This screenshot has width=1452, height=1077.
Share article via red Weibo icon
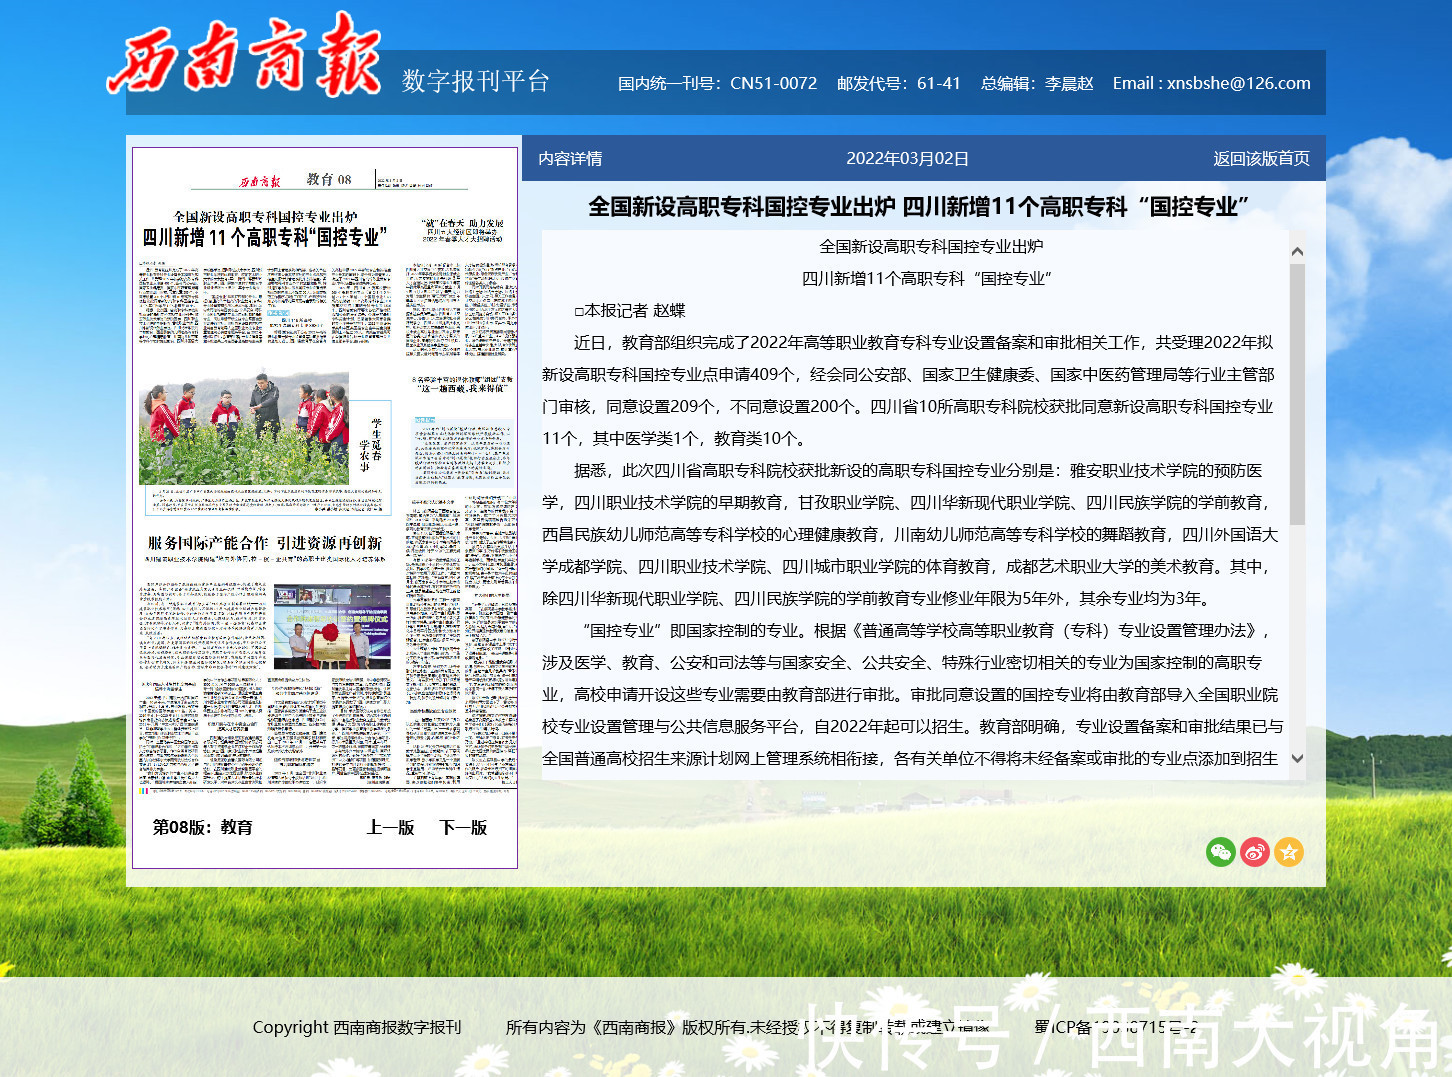point(1254,852)
